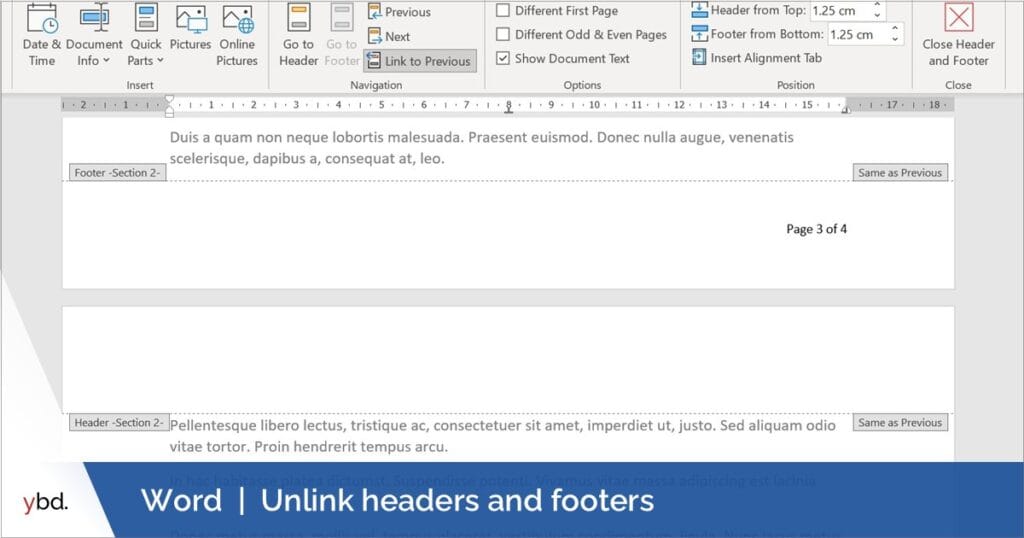Image resolution: width=1024 pixels, height=538 pixels.
Task: Click the greyed Go to Footer button
Action: coord(342,35)
